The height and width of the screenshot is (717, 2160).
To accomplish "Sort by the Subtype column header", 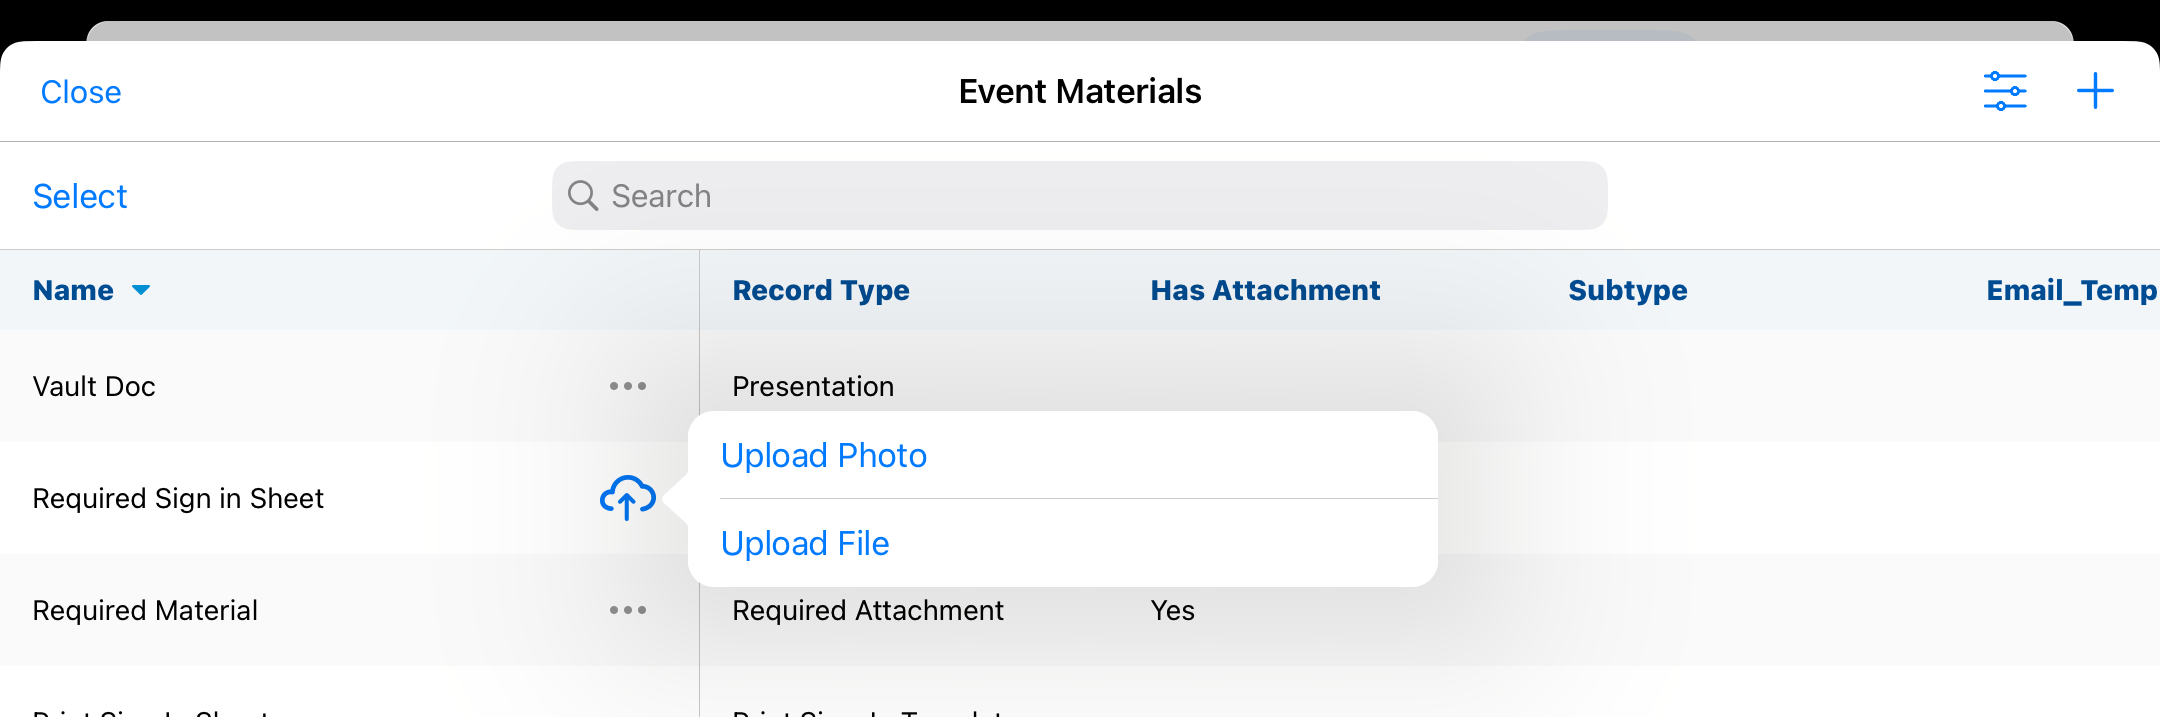I will [x=1627, y=290].
